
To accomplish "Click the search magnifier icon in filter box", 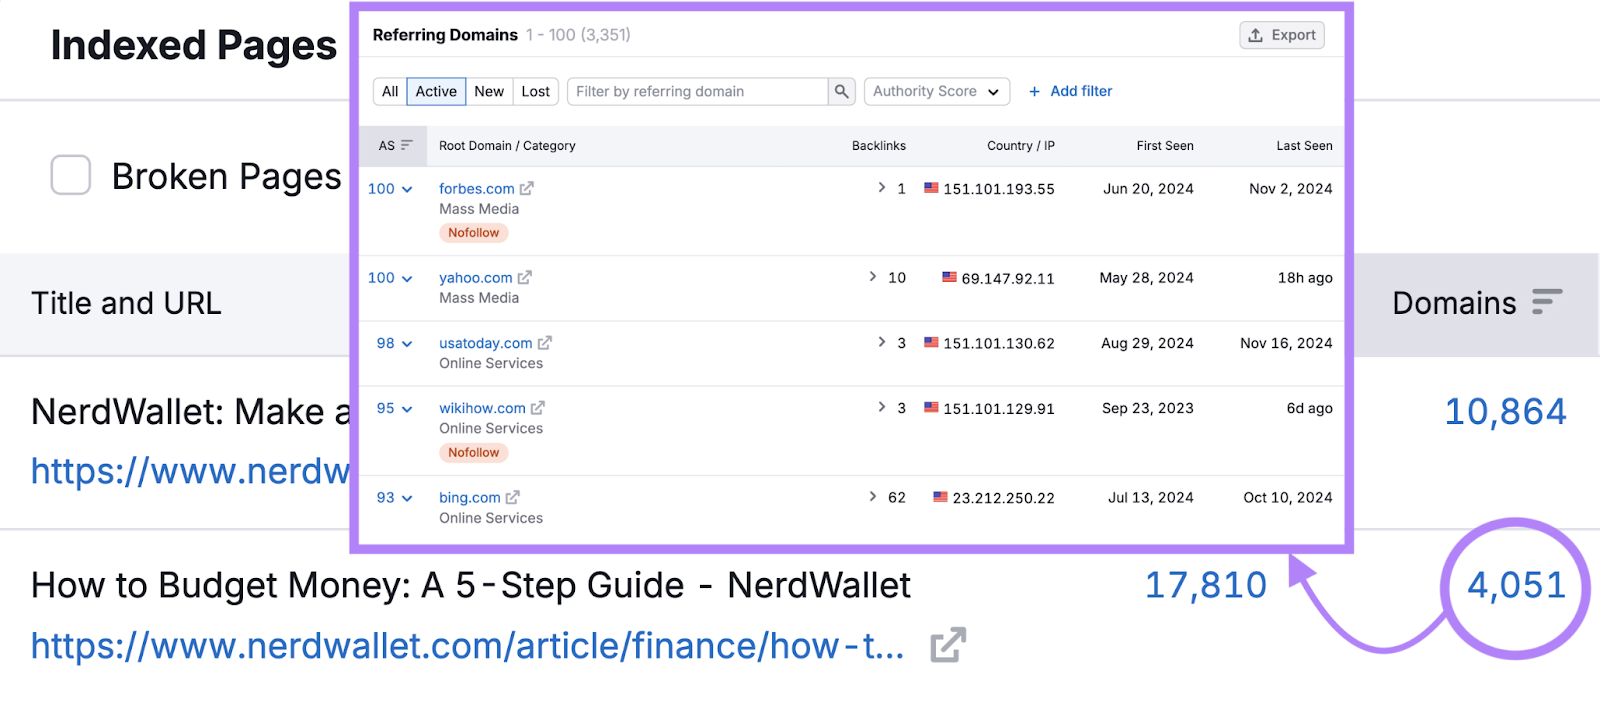I will click(x=842, y=92).
